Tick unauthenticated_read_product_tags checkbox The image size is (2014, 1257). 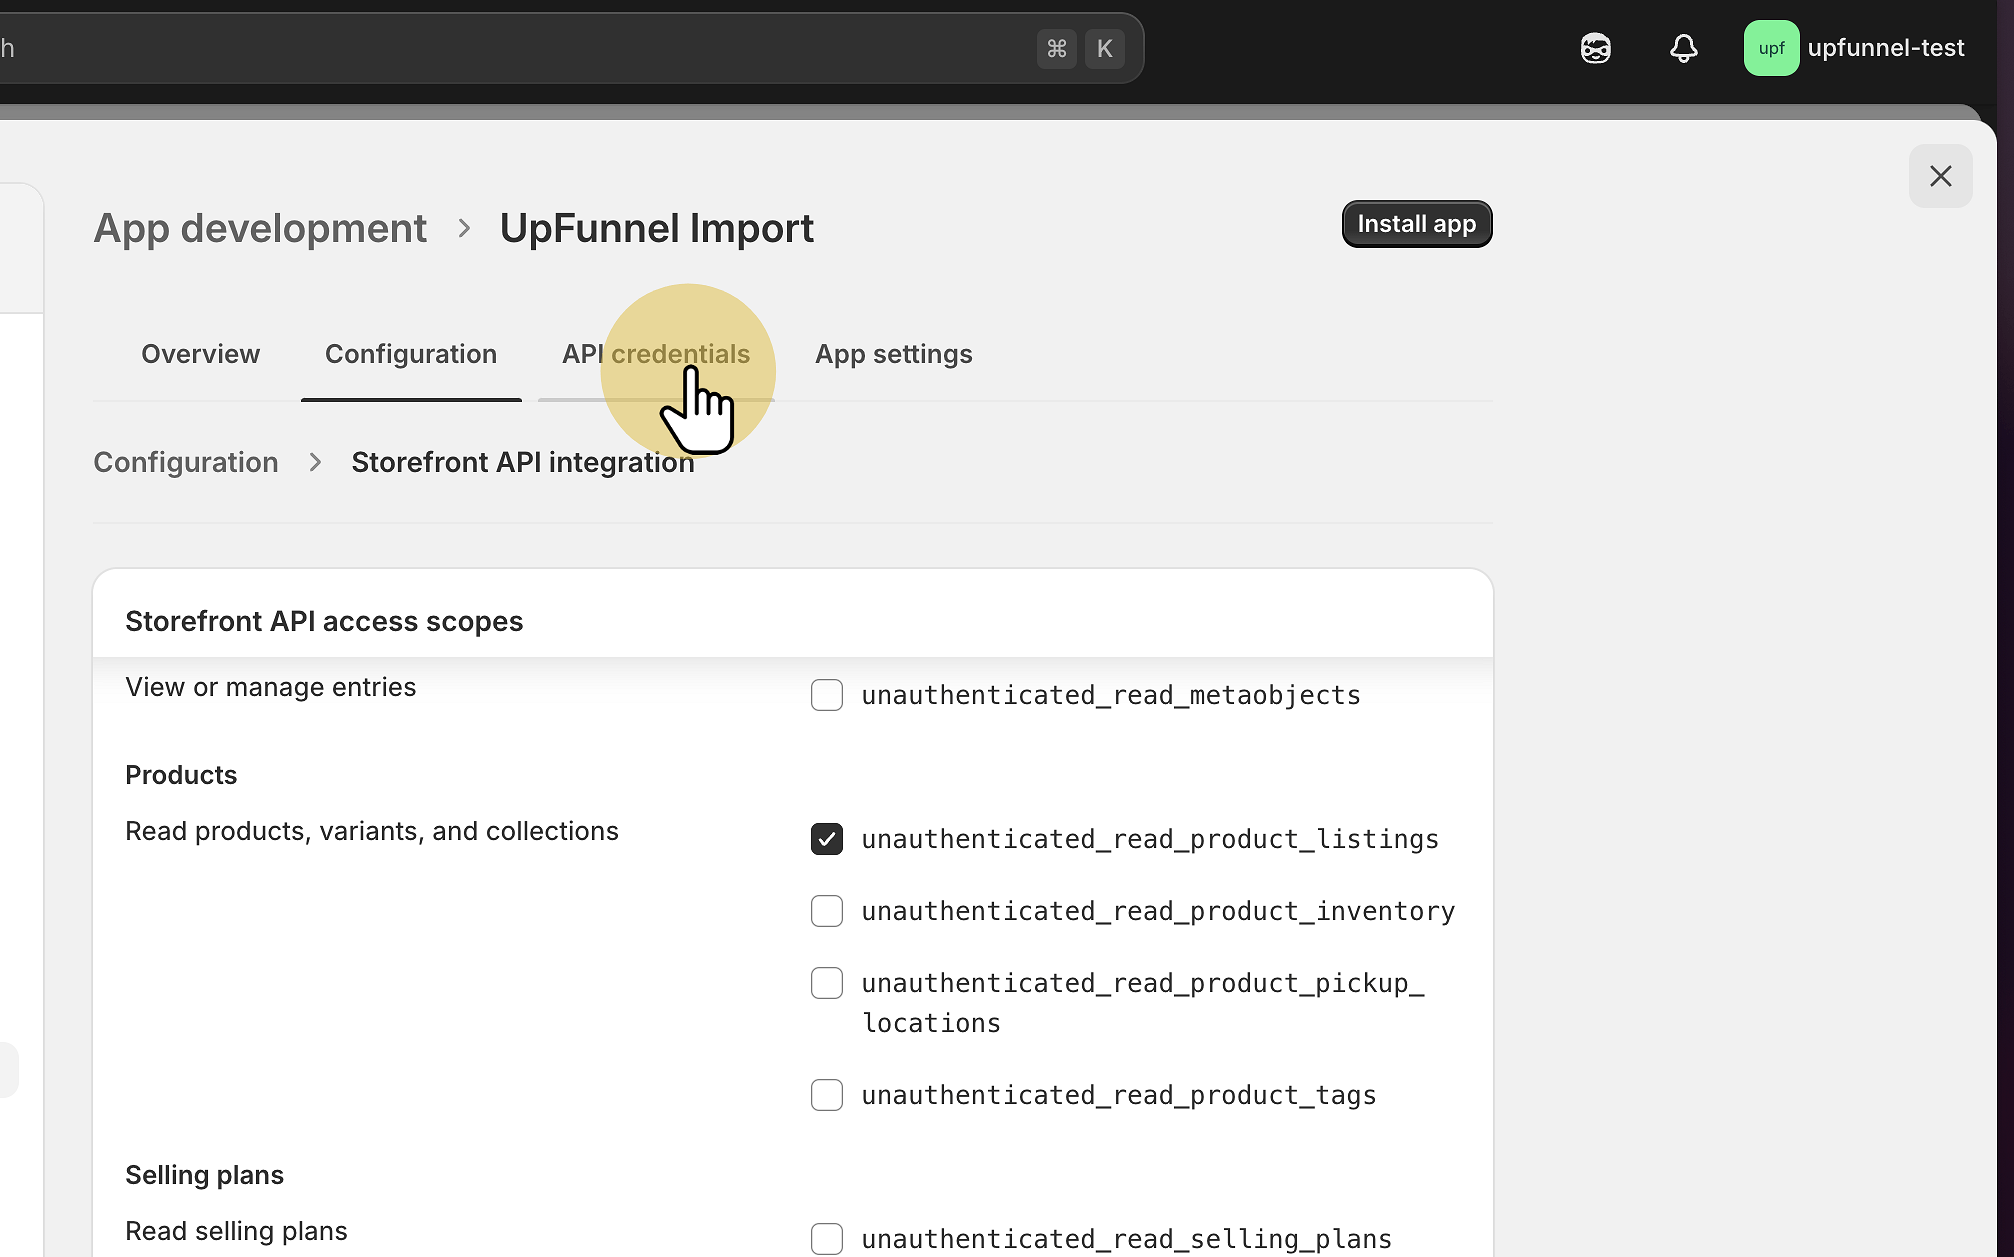coord(826,1095)
